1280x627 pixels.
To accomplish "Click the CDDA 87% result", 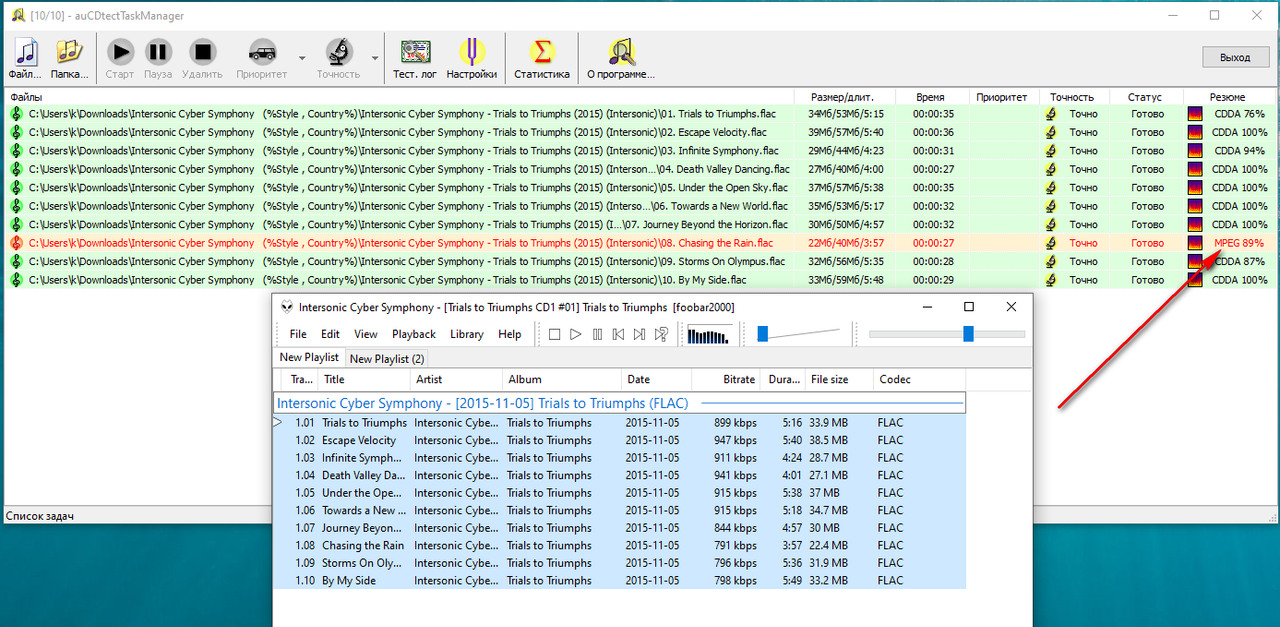I will (1239, 261).
